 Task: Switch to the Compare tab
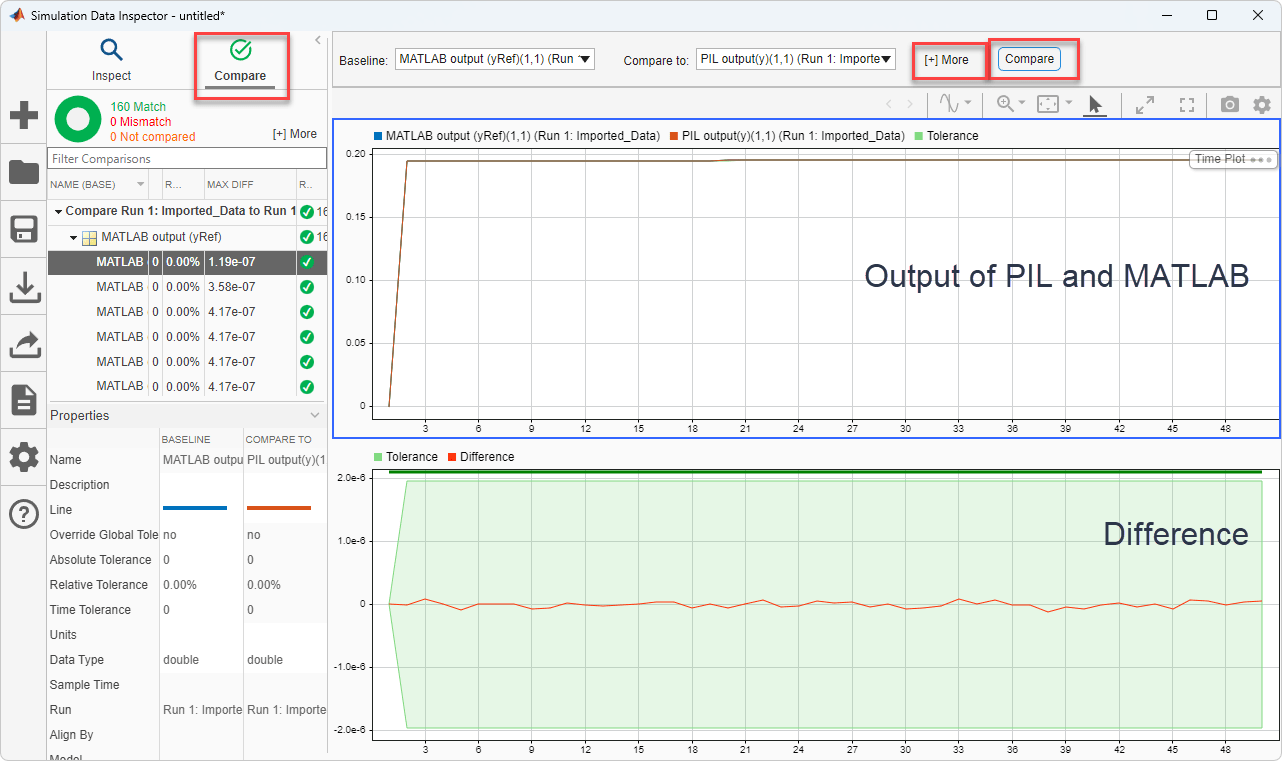click(x=240, y=60)
